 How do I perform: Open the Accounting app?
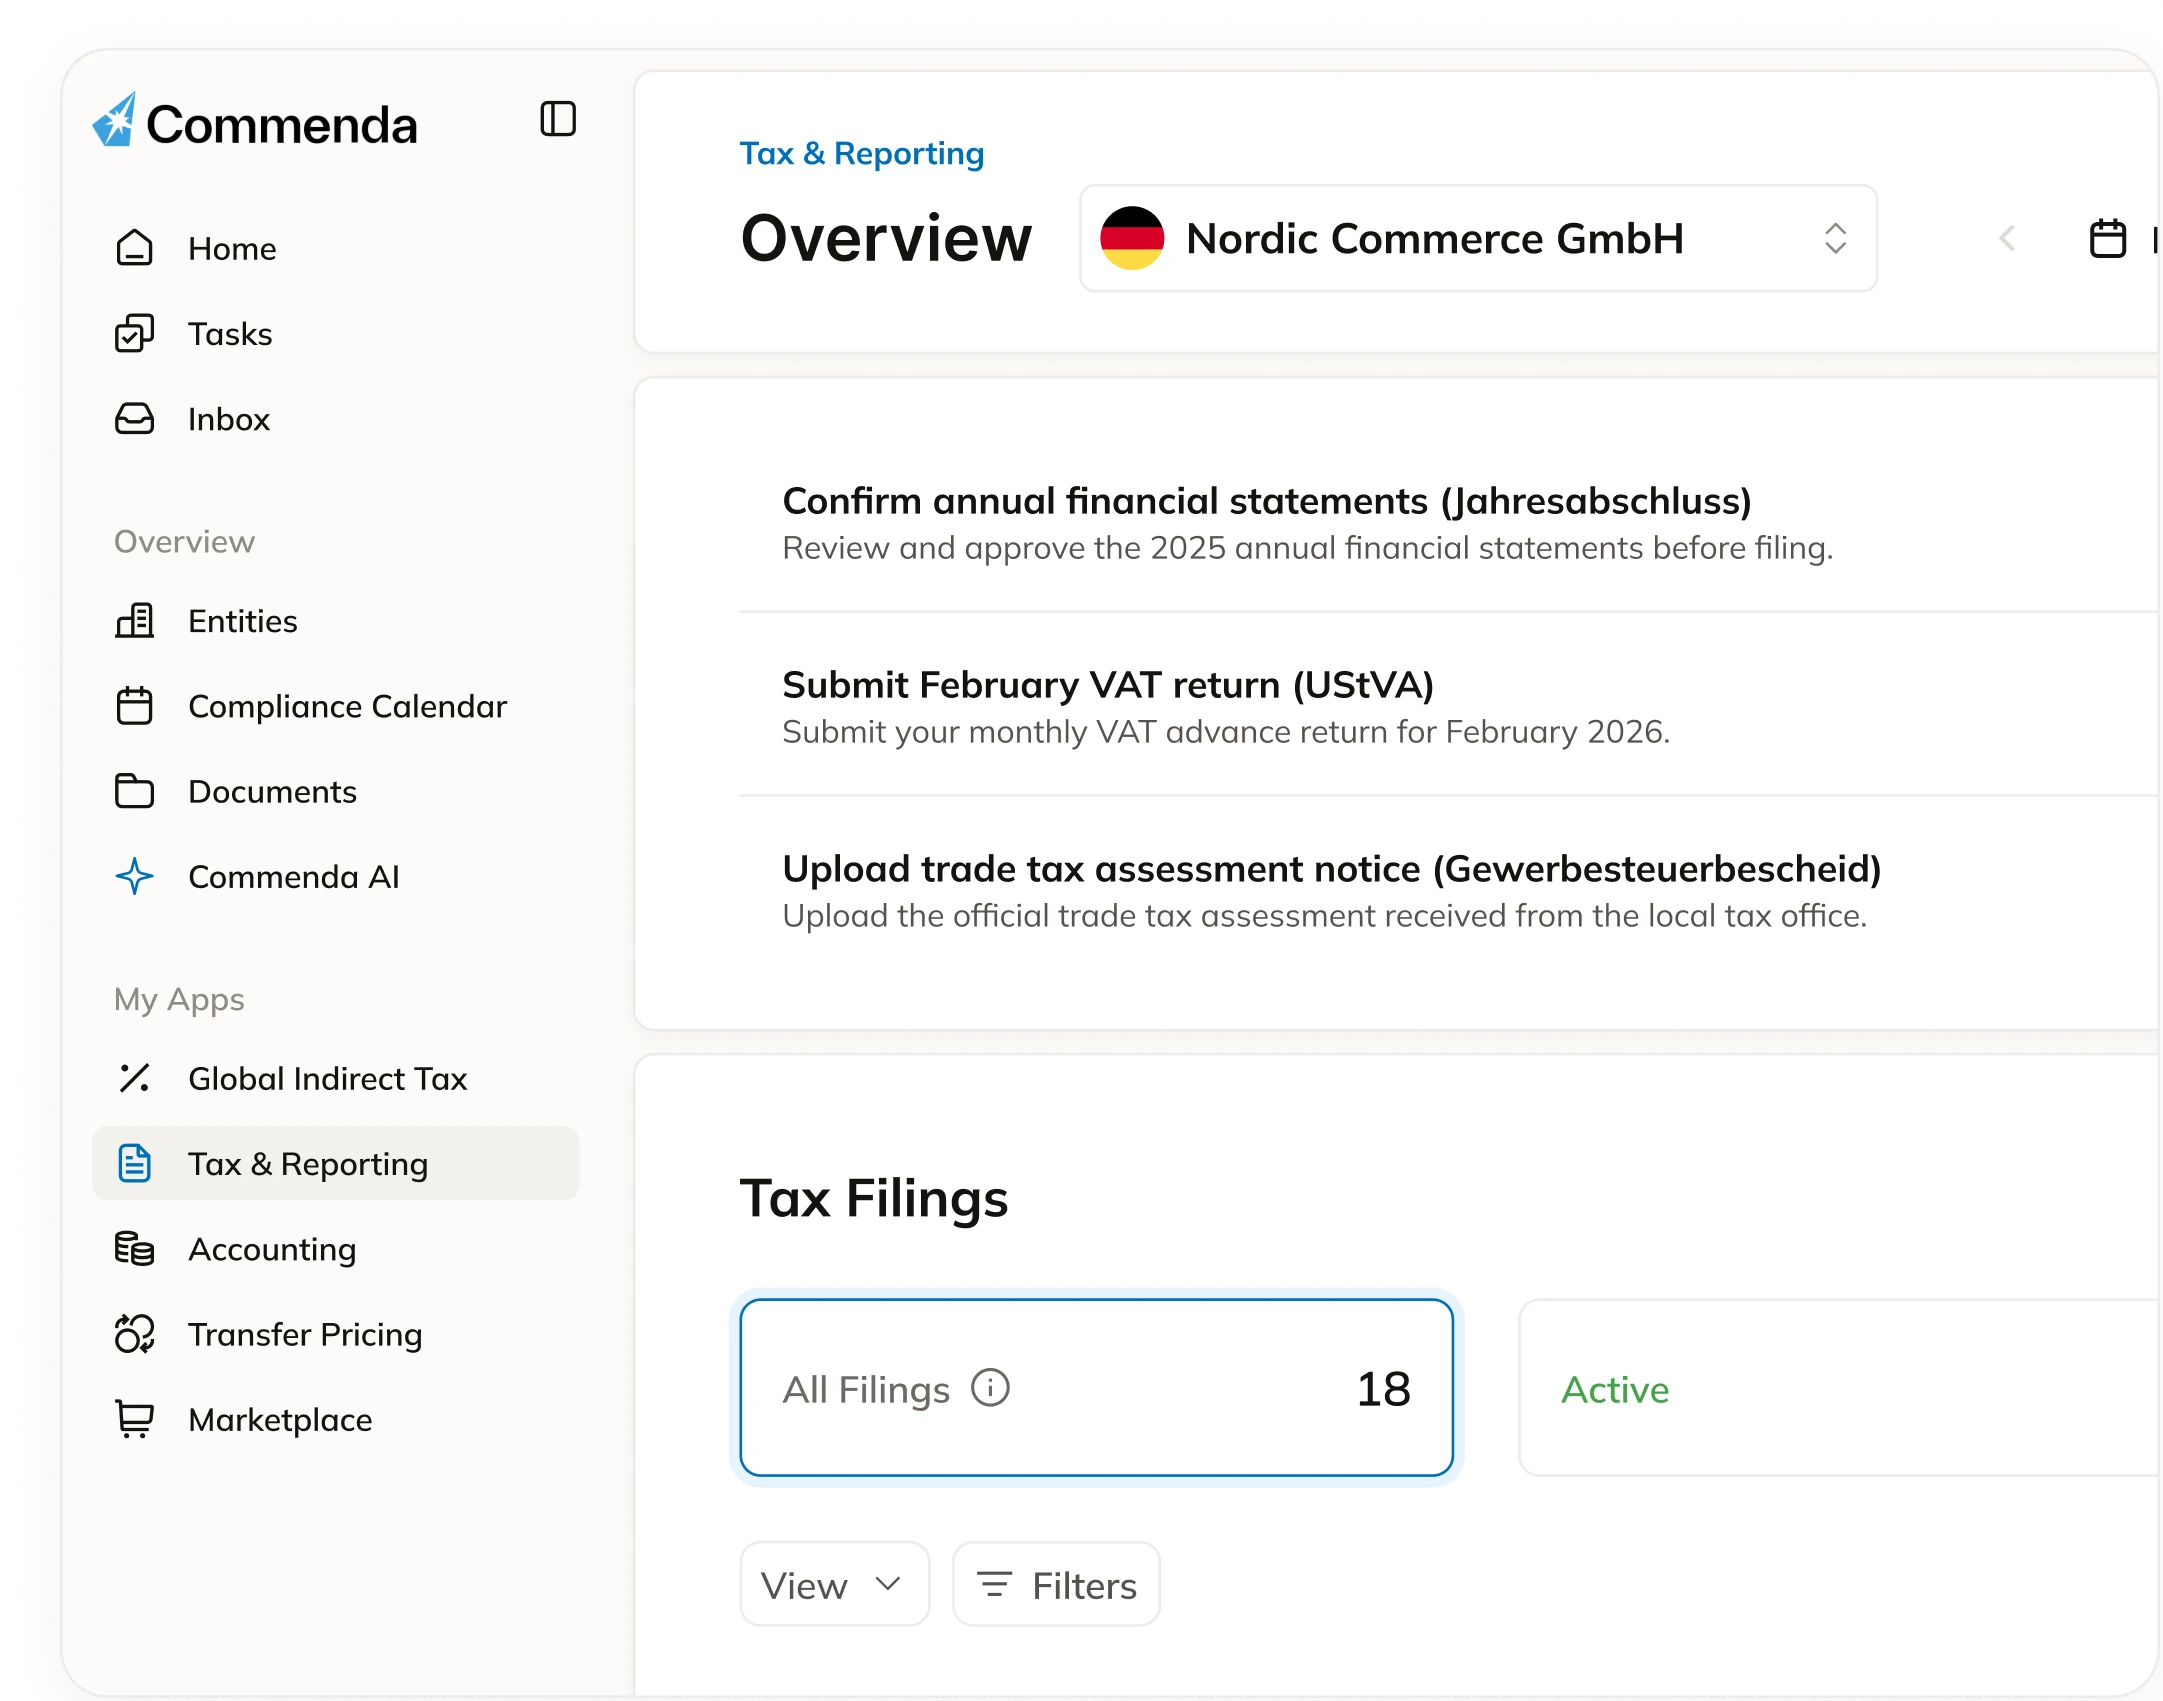335,1249
